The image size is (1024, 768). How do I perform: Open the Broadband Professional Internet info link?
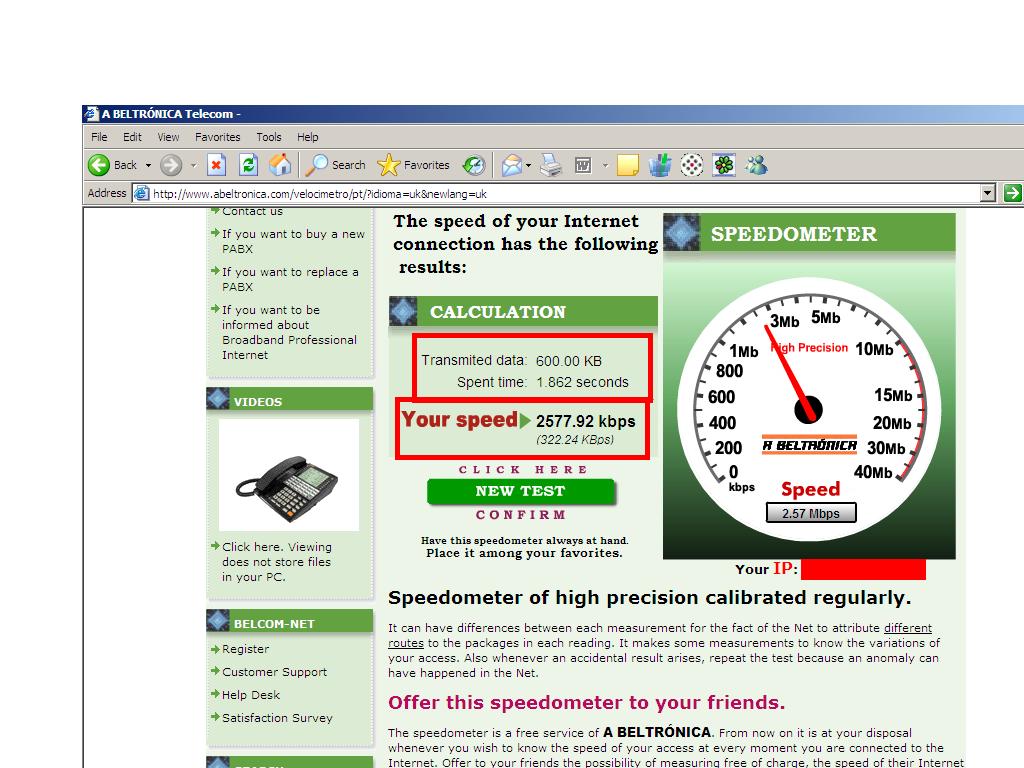[289, 332]
